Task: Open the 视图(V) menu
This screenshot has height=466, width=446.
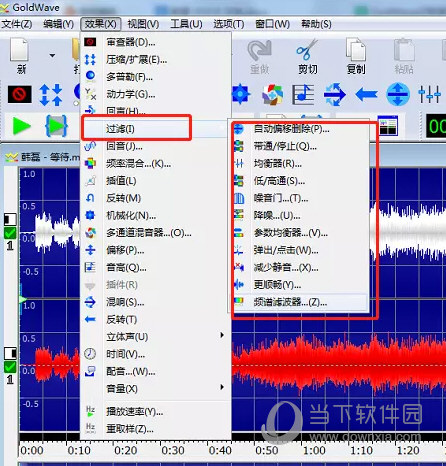Action: (143, 24)
